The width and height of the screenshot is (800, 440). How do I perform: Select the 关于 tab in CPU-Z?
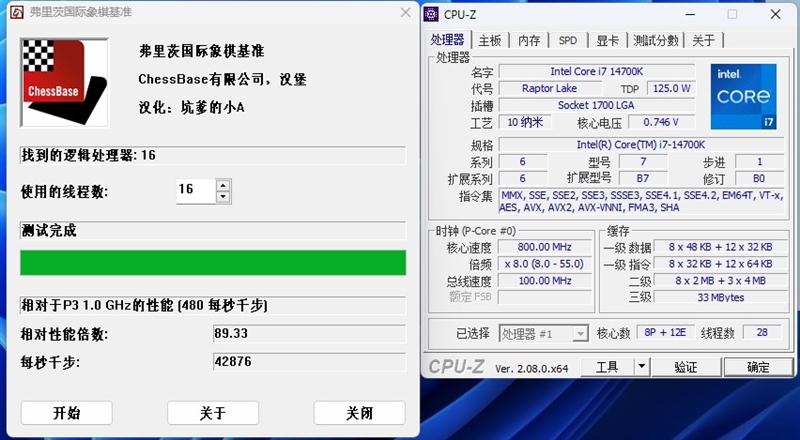[x=703, y=40]
